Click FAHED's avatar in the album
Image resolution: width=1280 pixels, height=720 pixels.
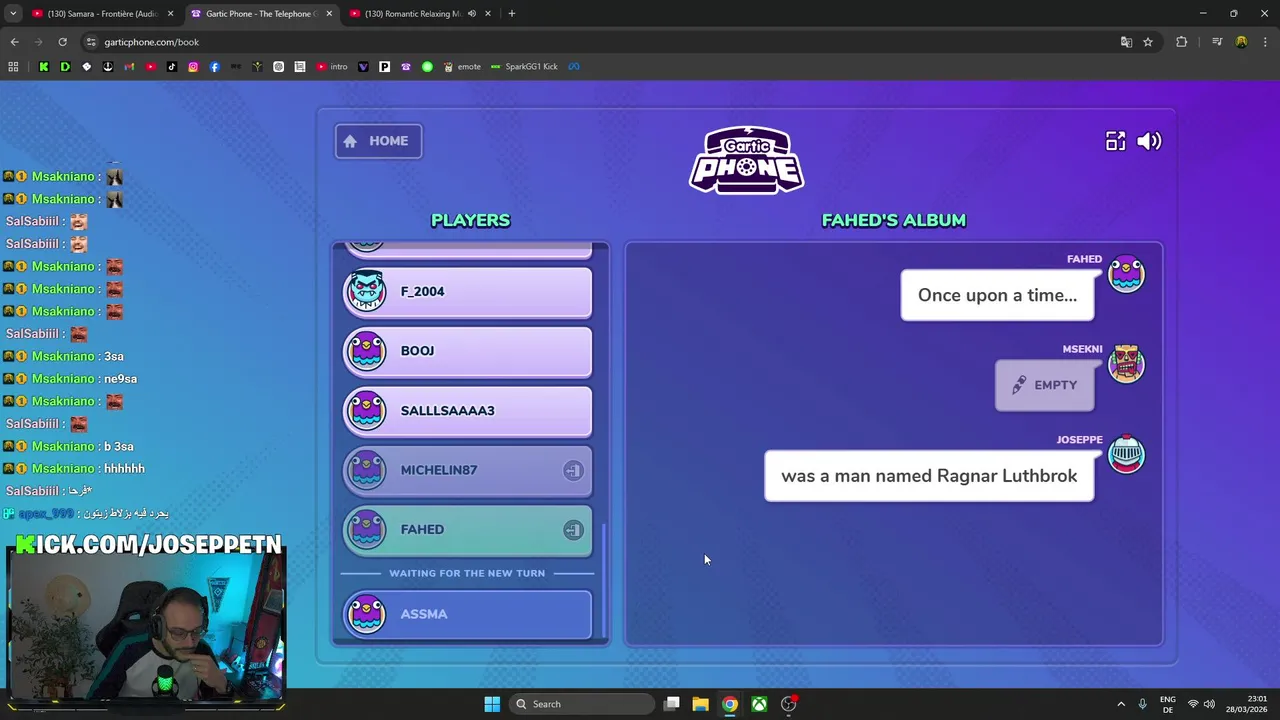[1126, 274]
